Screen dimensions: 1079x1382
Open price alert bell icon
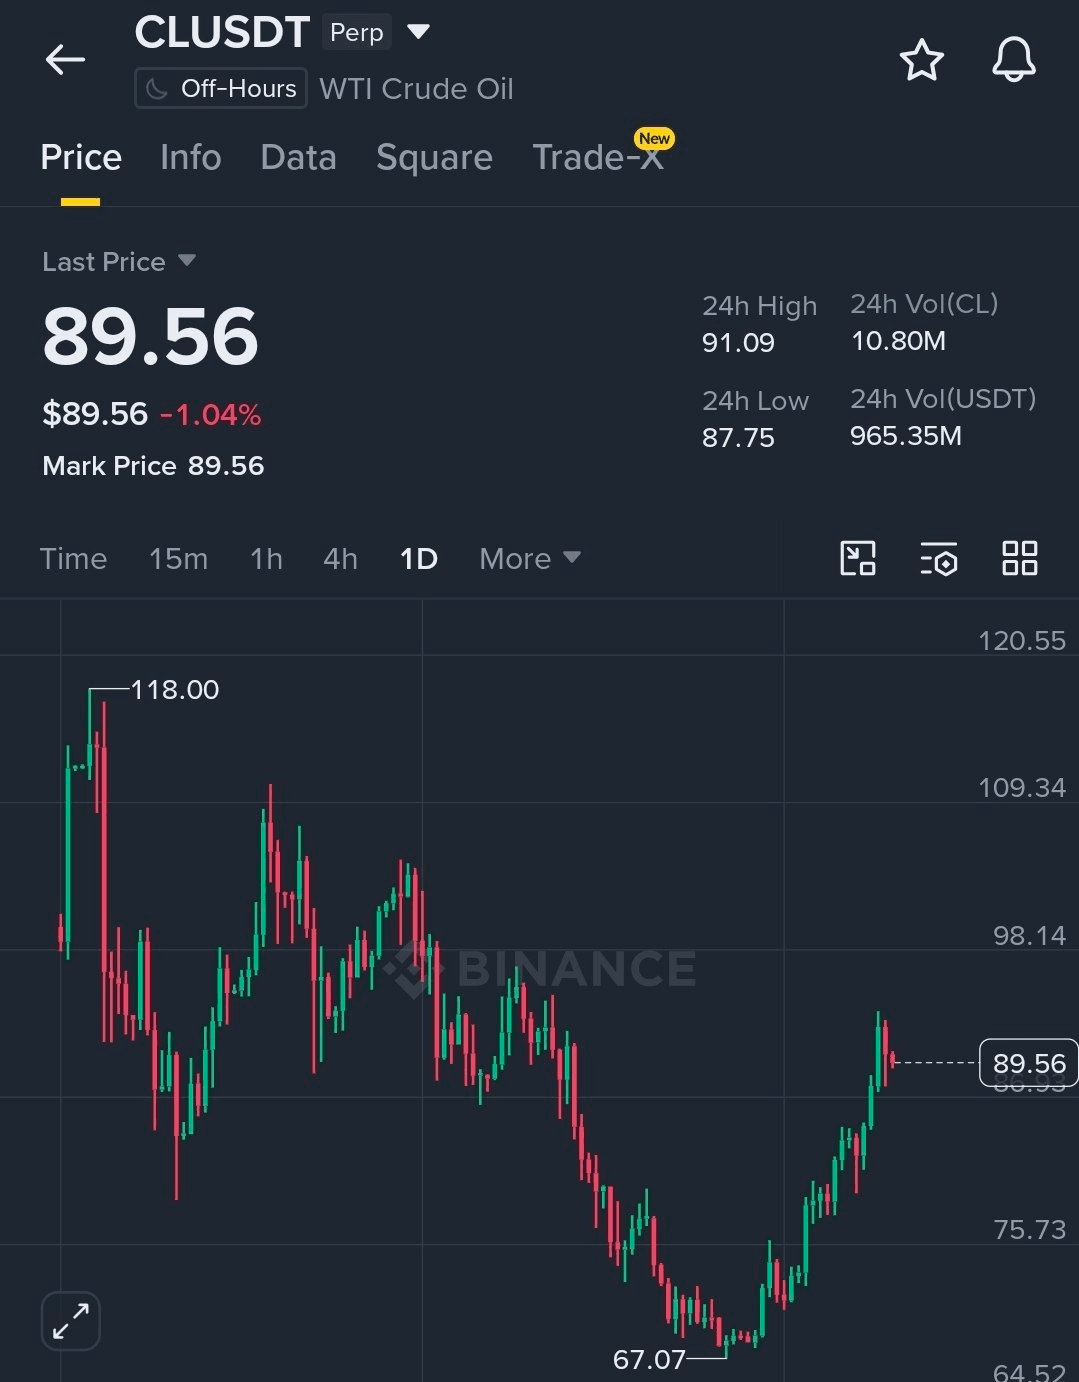(x=1013, y=60)
